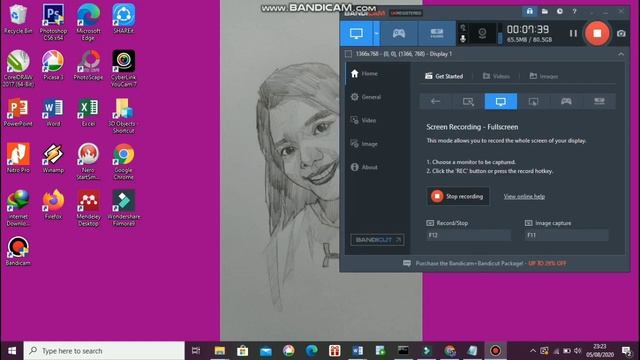This screenshot has height=360, width=640.
Task: Select the screen recording mode button
Action: 356,33
